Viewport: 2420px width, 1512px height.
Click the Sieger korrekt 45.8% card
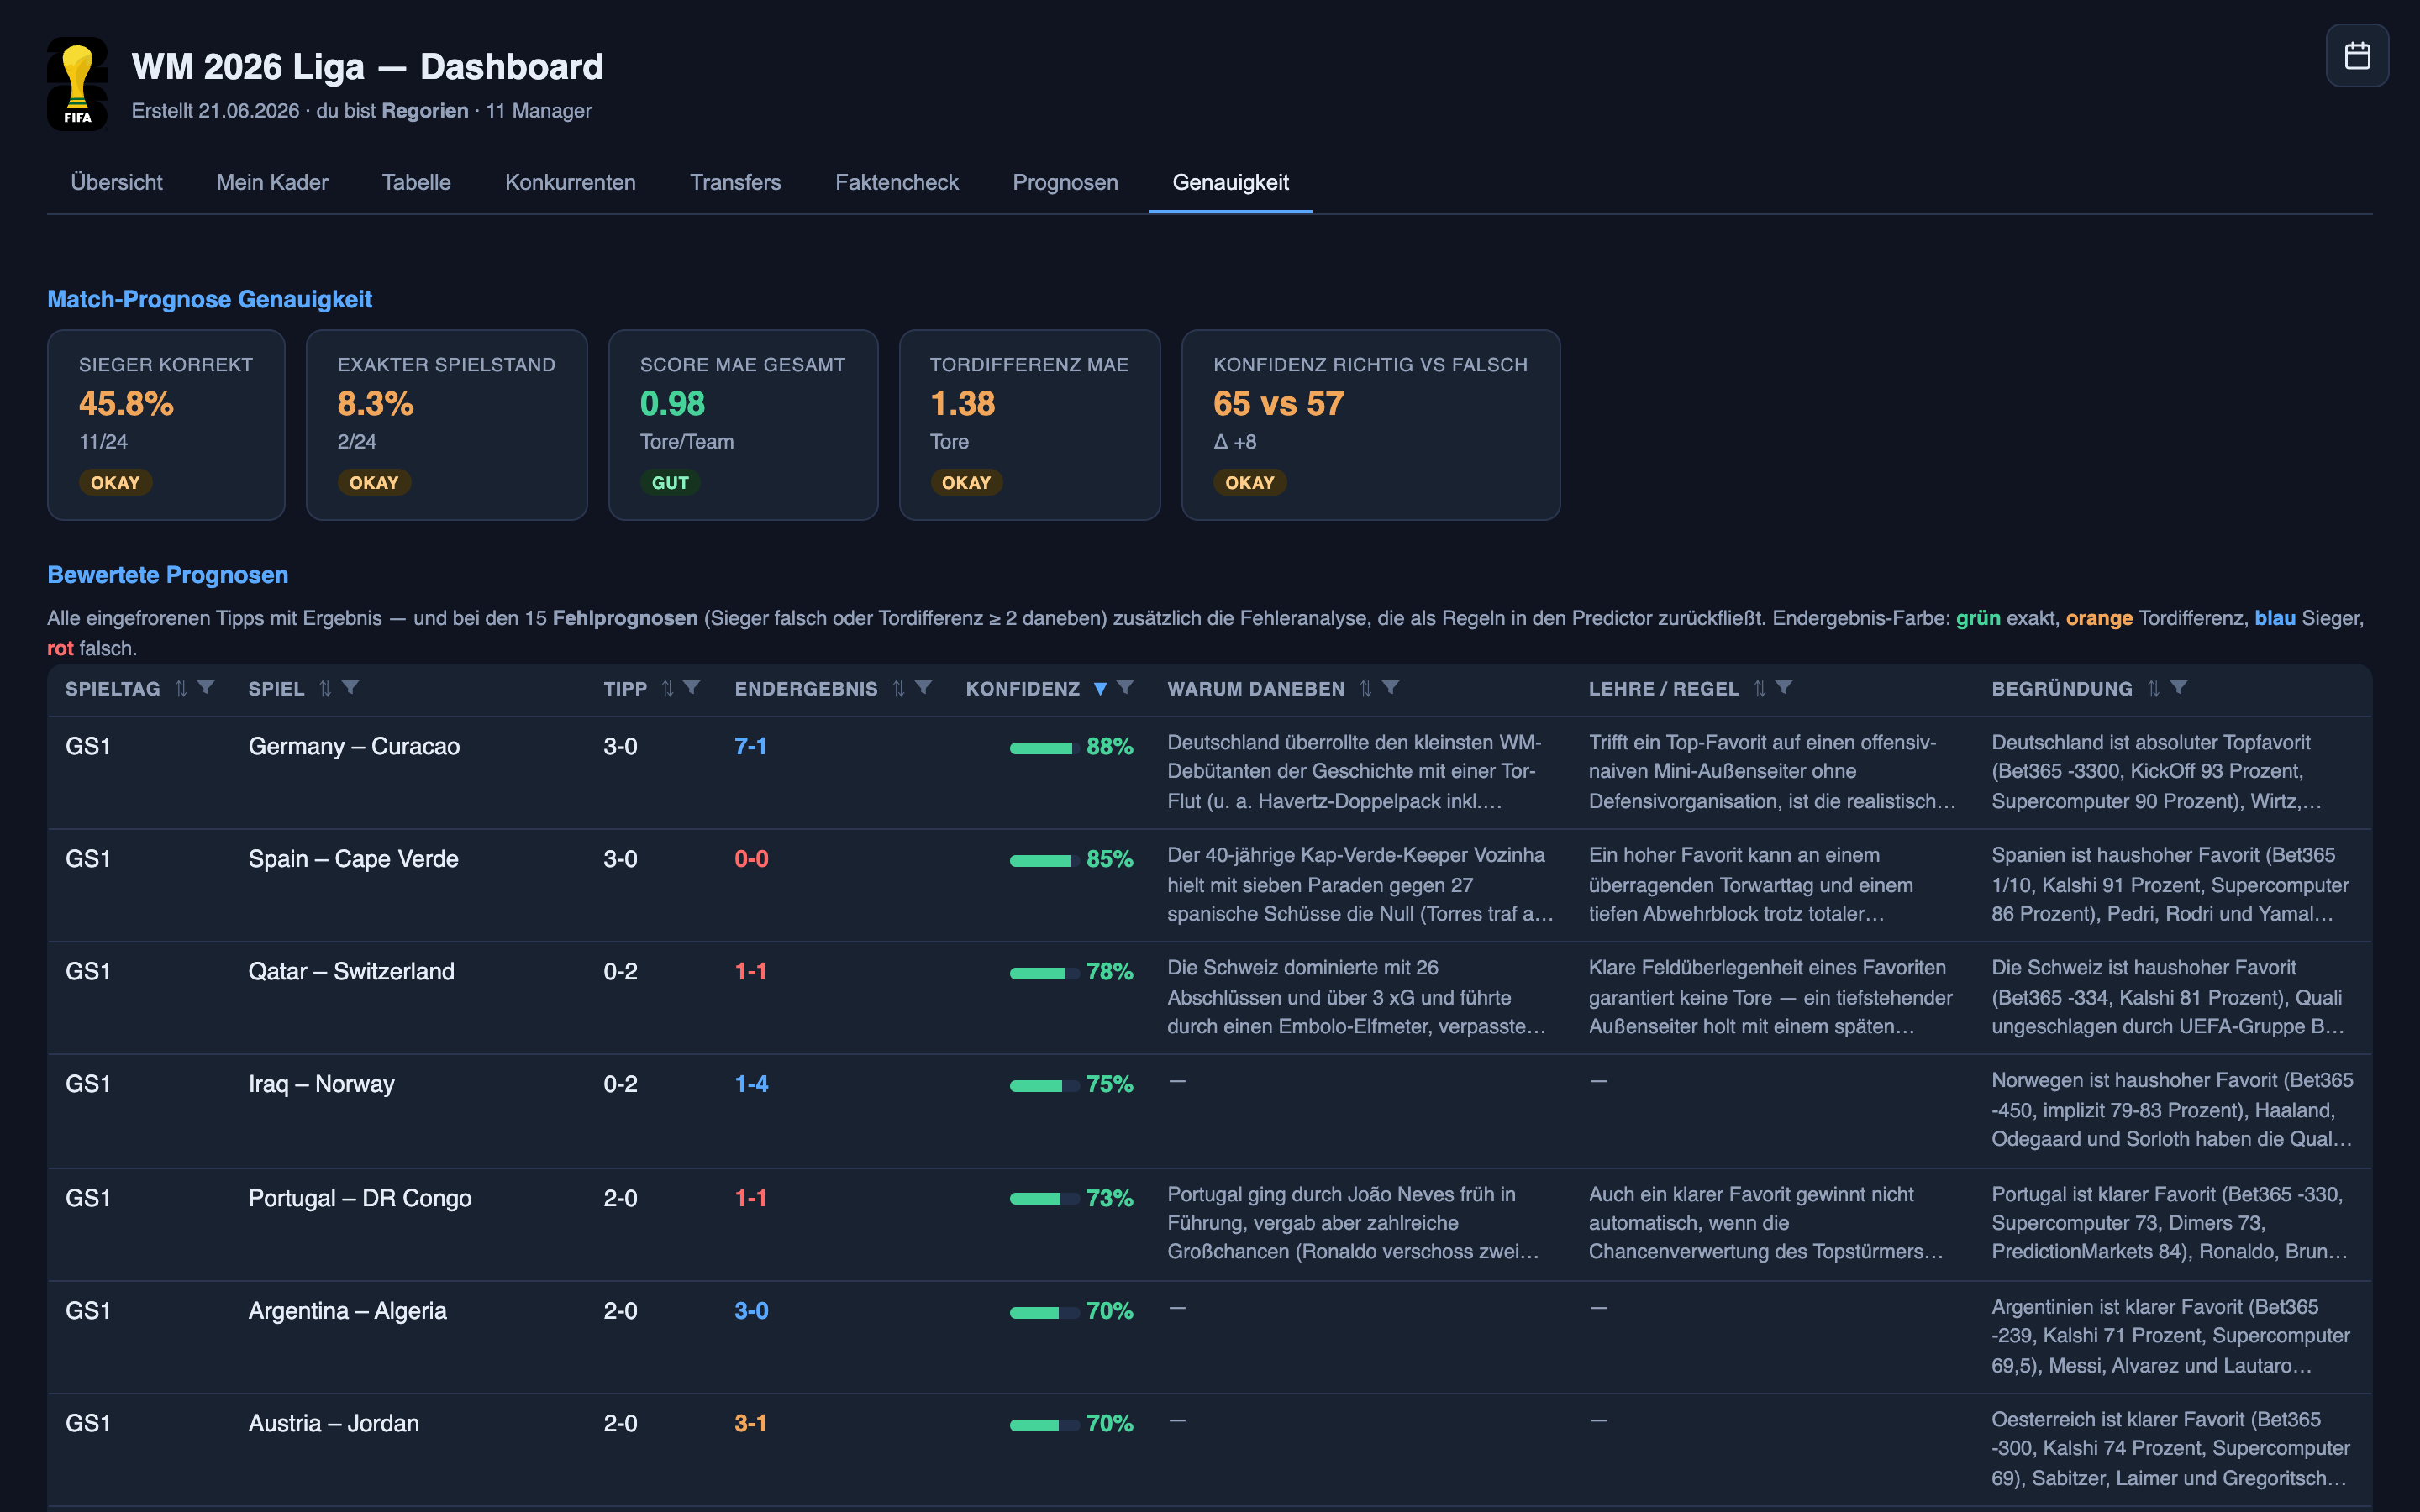point(166,424)
